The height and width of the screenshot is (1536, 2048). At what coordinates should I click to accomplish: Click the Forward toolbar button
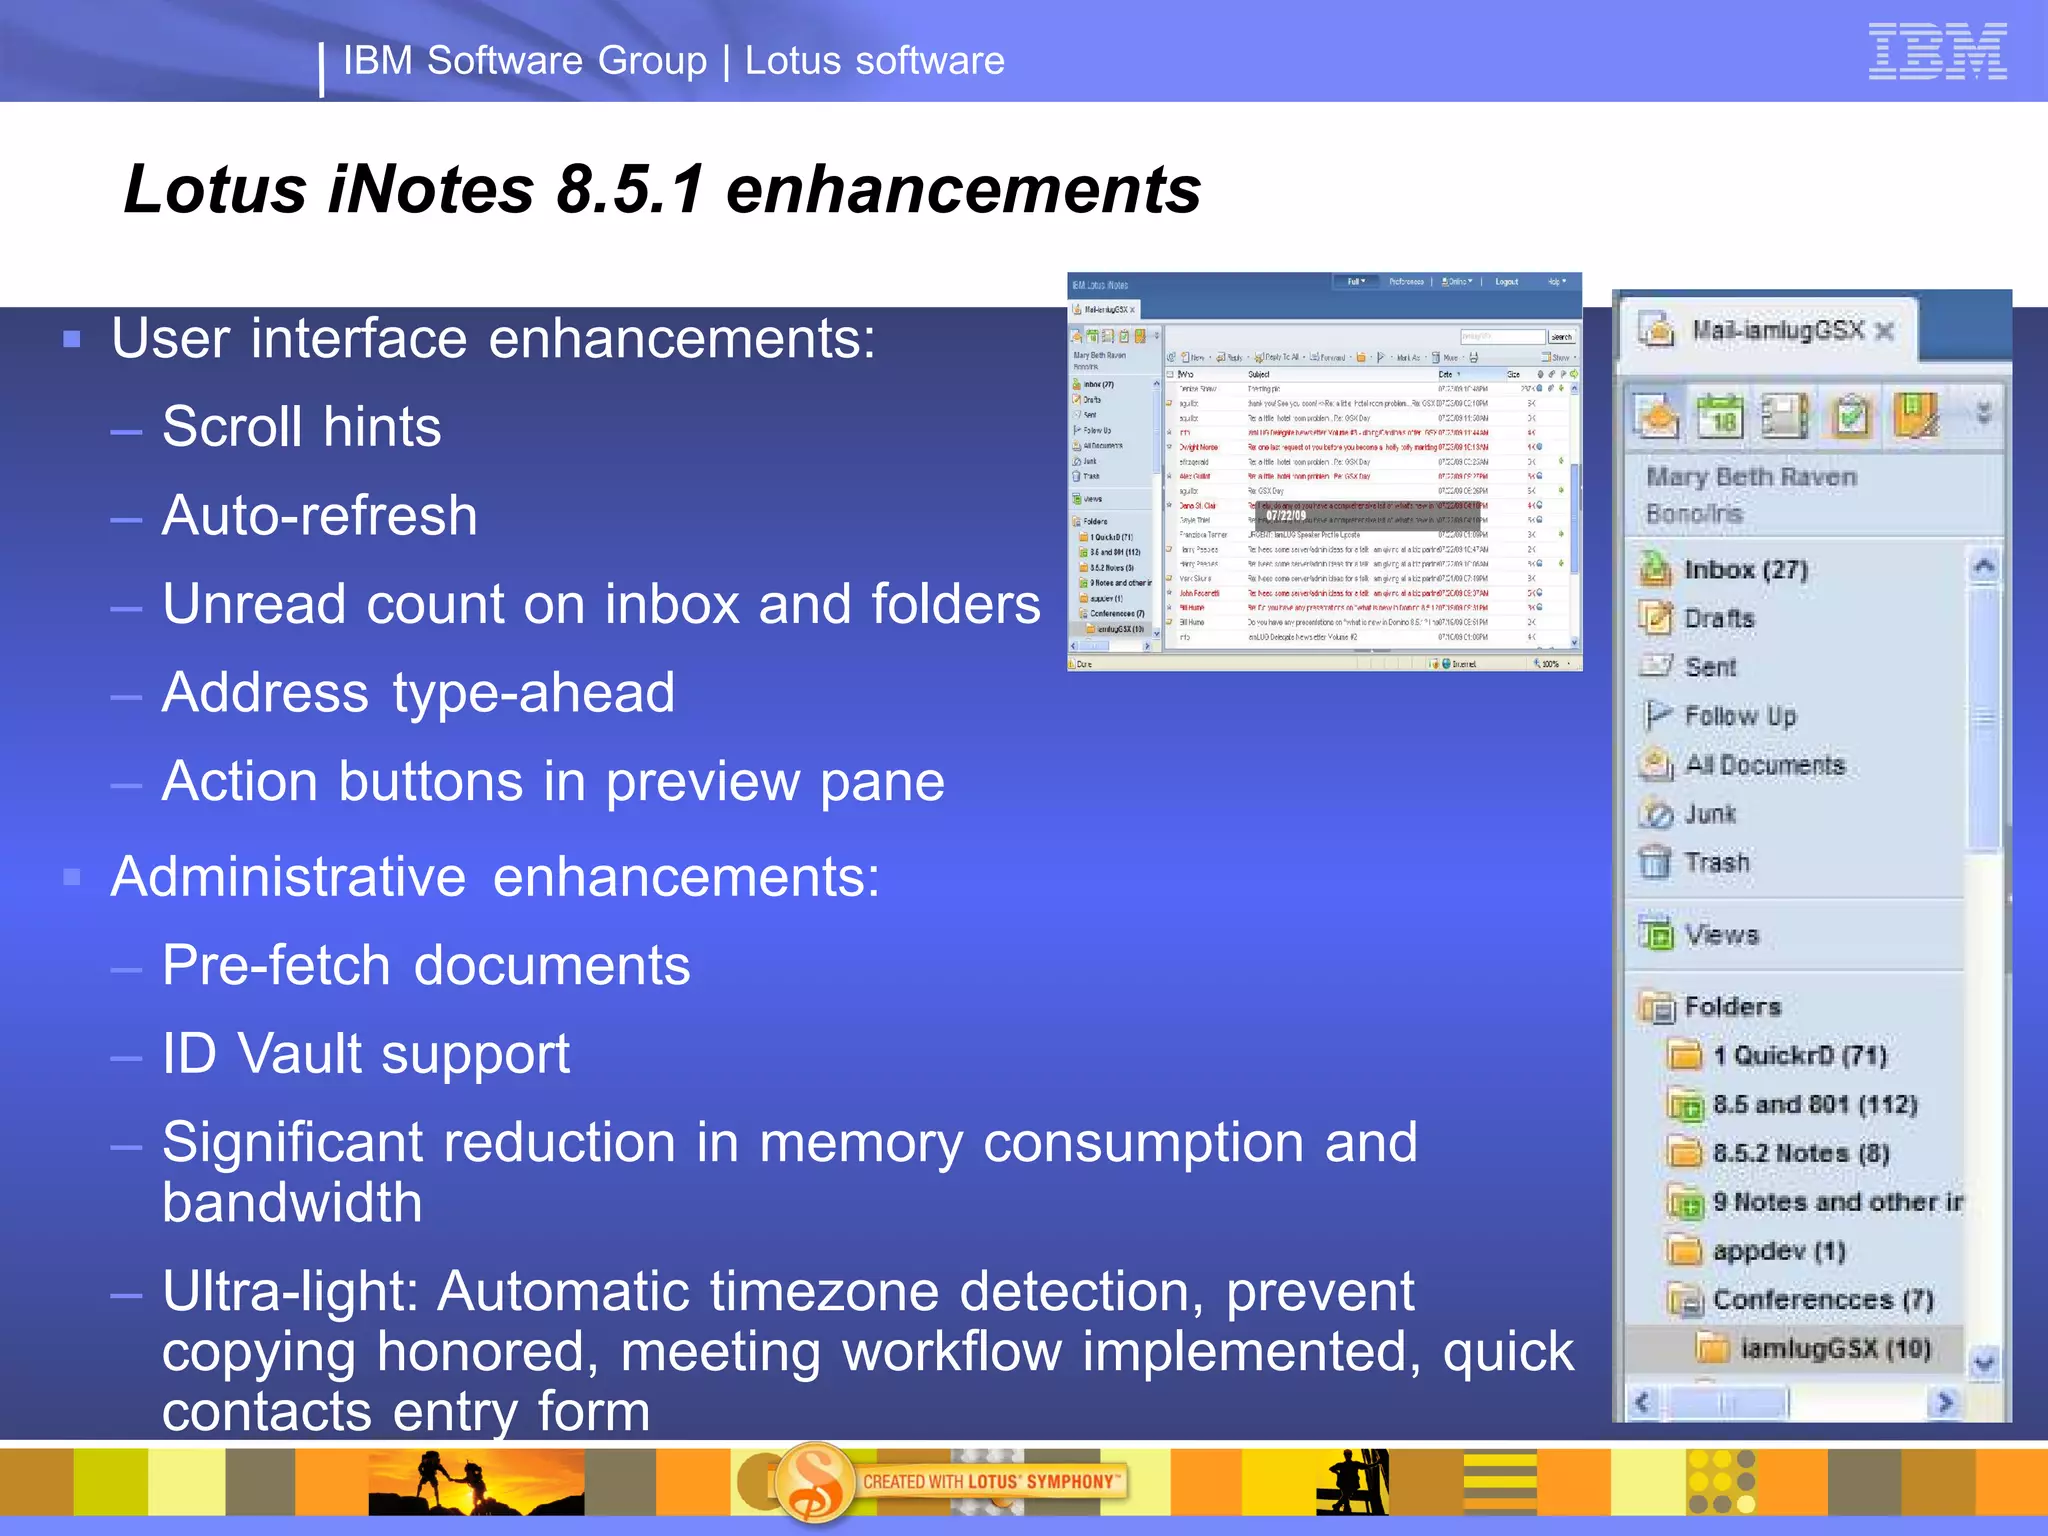1329,357
